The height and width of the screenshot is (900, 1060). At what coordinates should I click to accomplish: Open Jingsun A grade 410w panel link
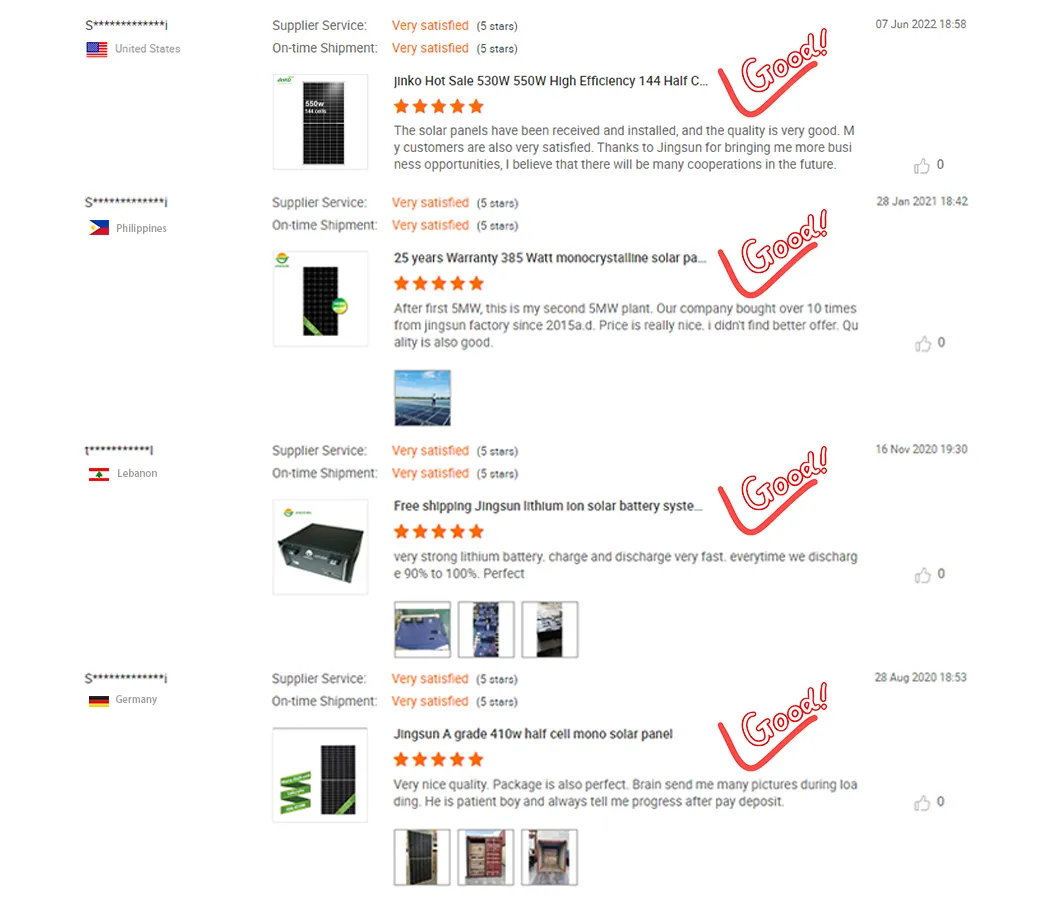click(533, 734)
